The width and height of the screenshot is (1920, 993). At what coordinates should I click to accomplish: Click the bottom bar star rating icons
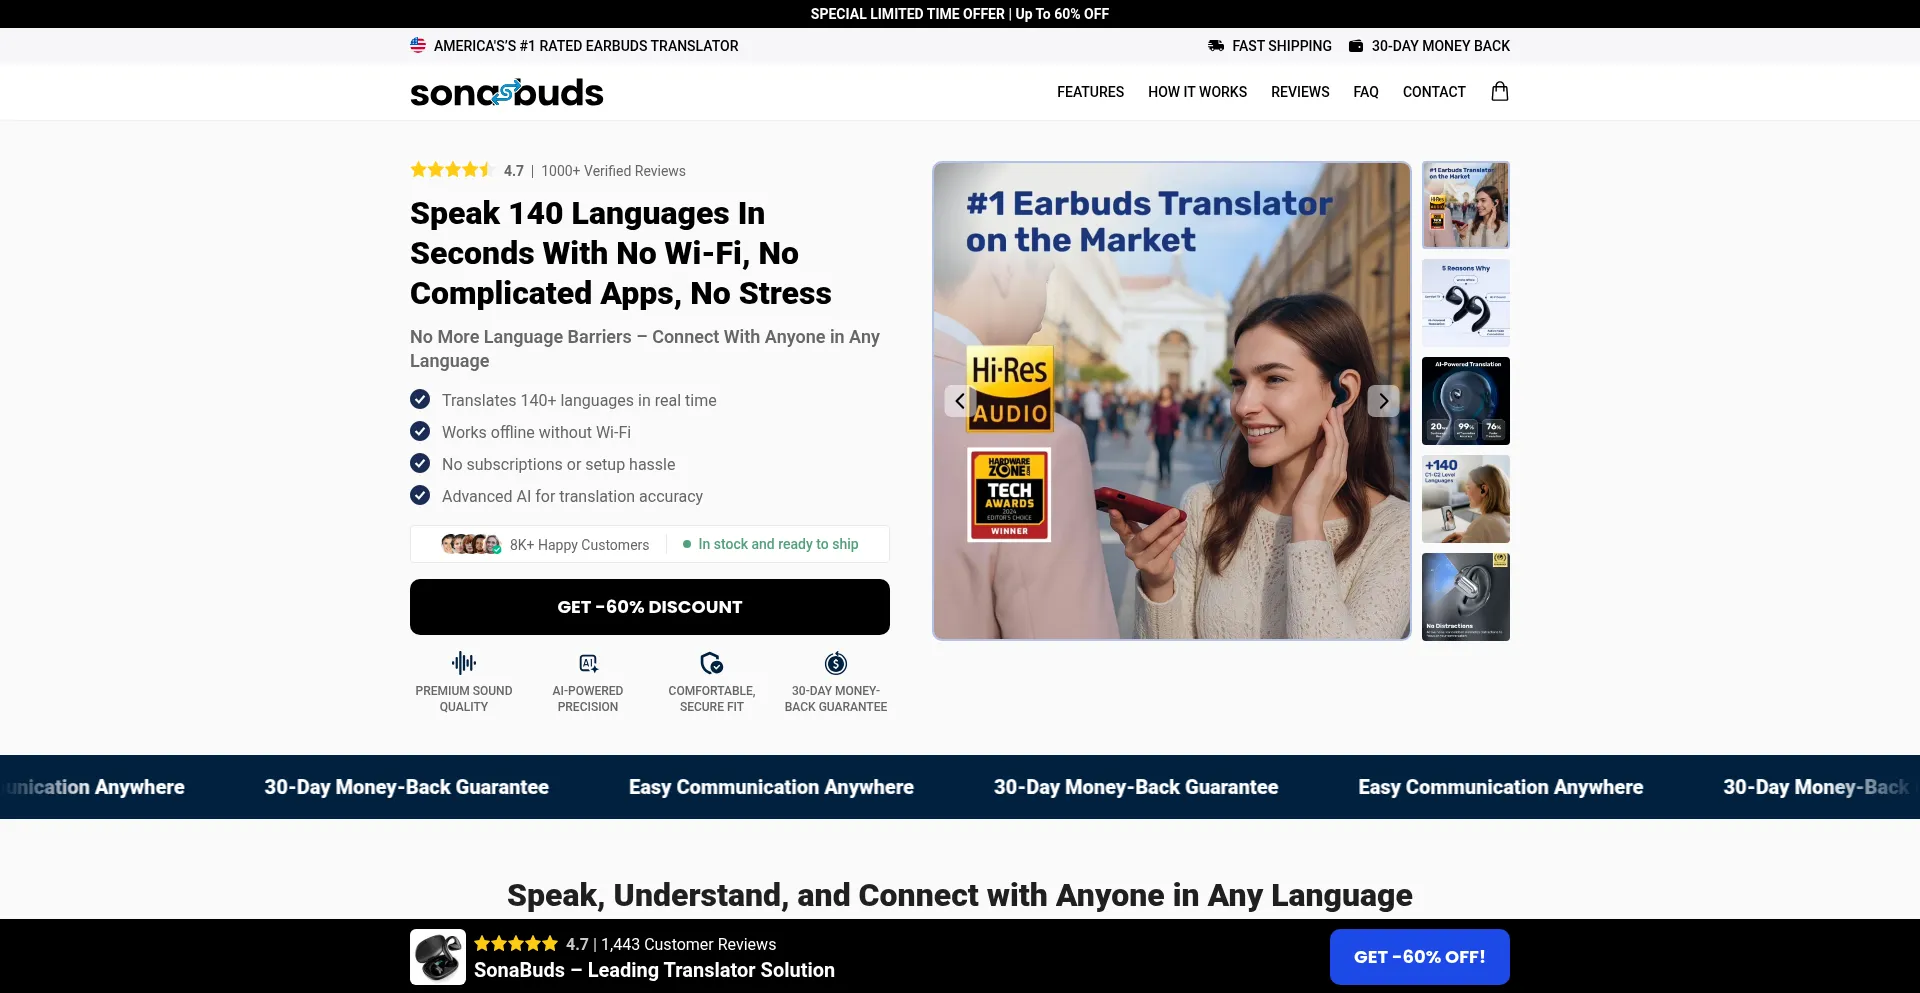pos(516,943)
